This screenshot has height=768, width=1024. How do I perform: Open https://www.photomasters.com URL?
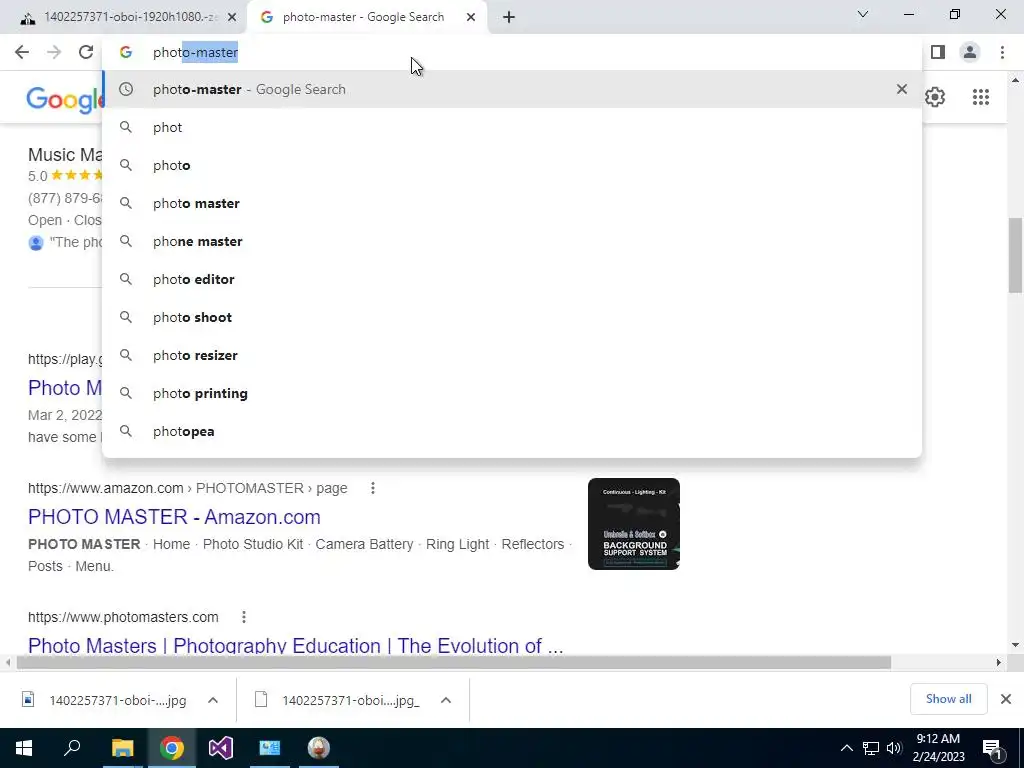pos(123,616)
